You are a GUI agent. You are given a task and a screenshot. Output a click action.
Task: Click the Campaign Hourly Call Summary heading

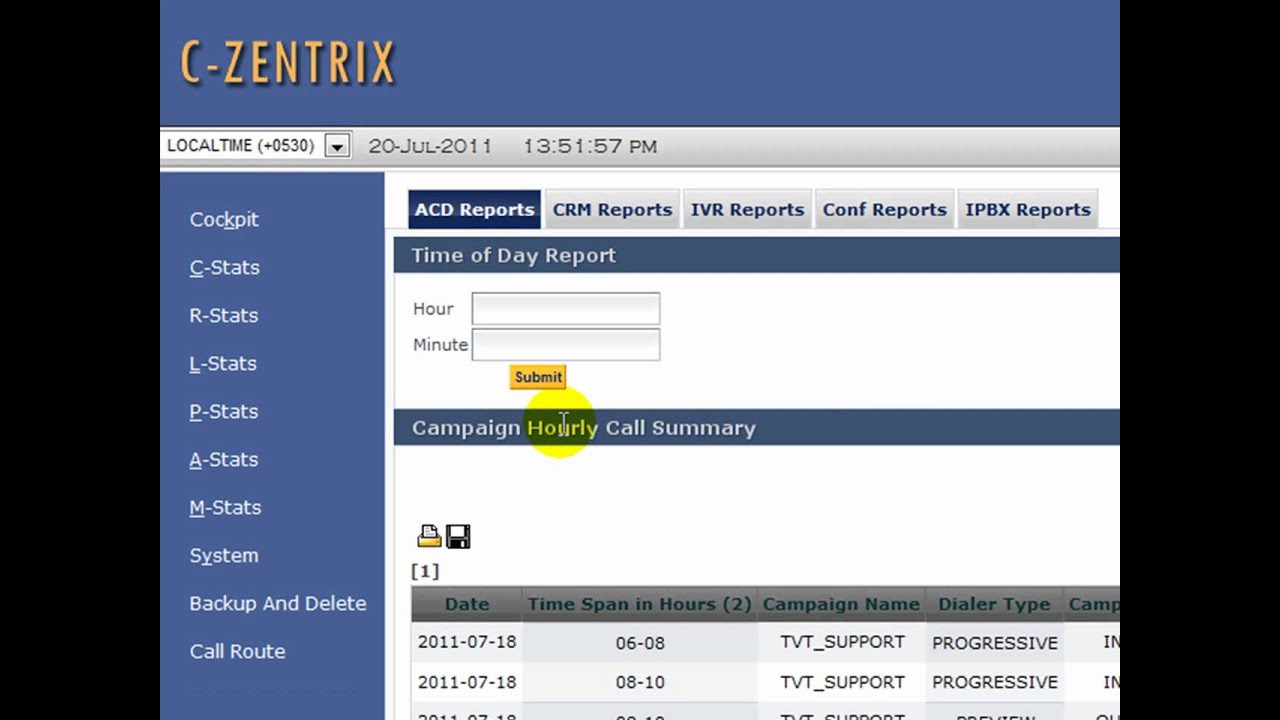point(584,428)
